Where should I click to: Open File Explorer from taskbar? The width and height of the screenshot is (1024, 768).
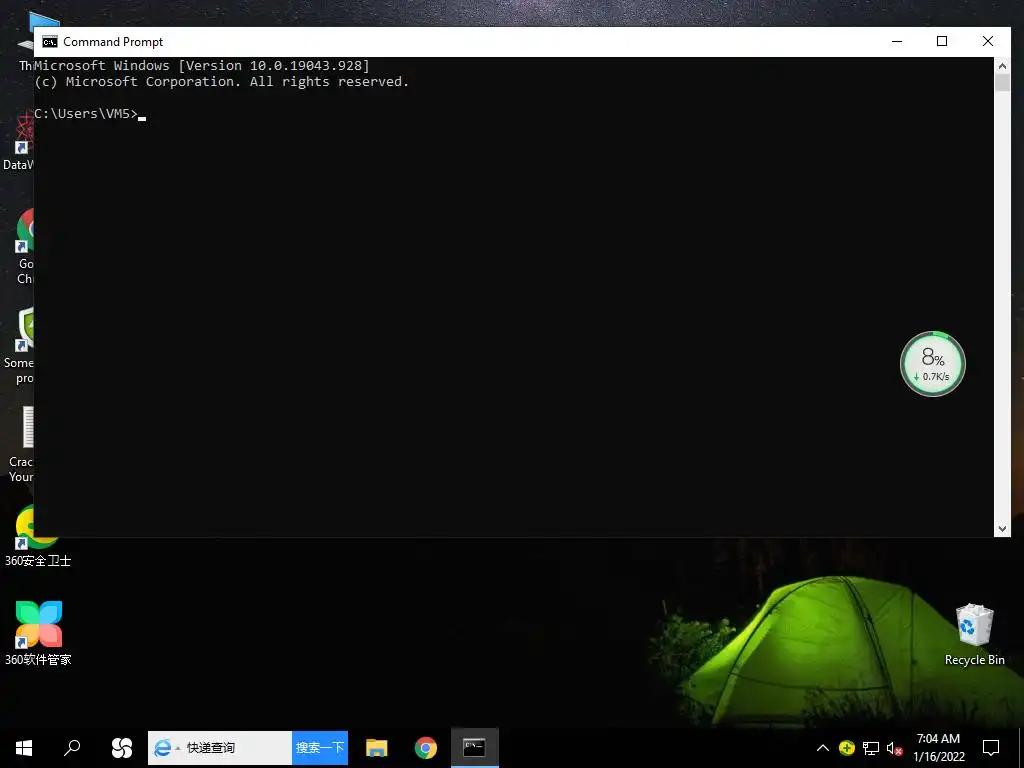point(377,748)
